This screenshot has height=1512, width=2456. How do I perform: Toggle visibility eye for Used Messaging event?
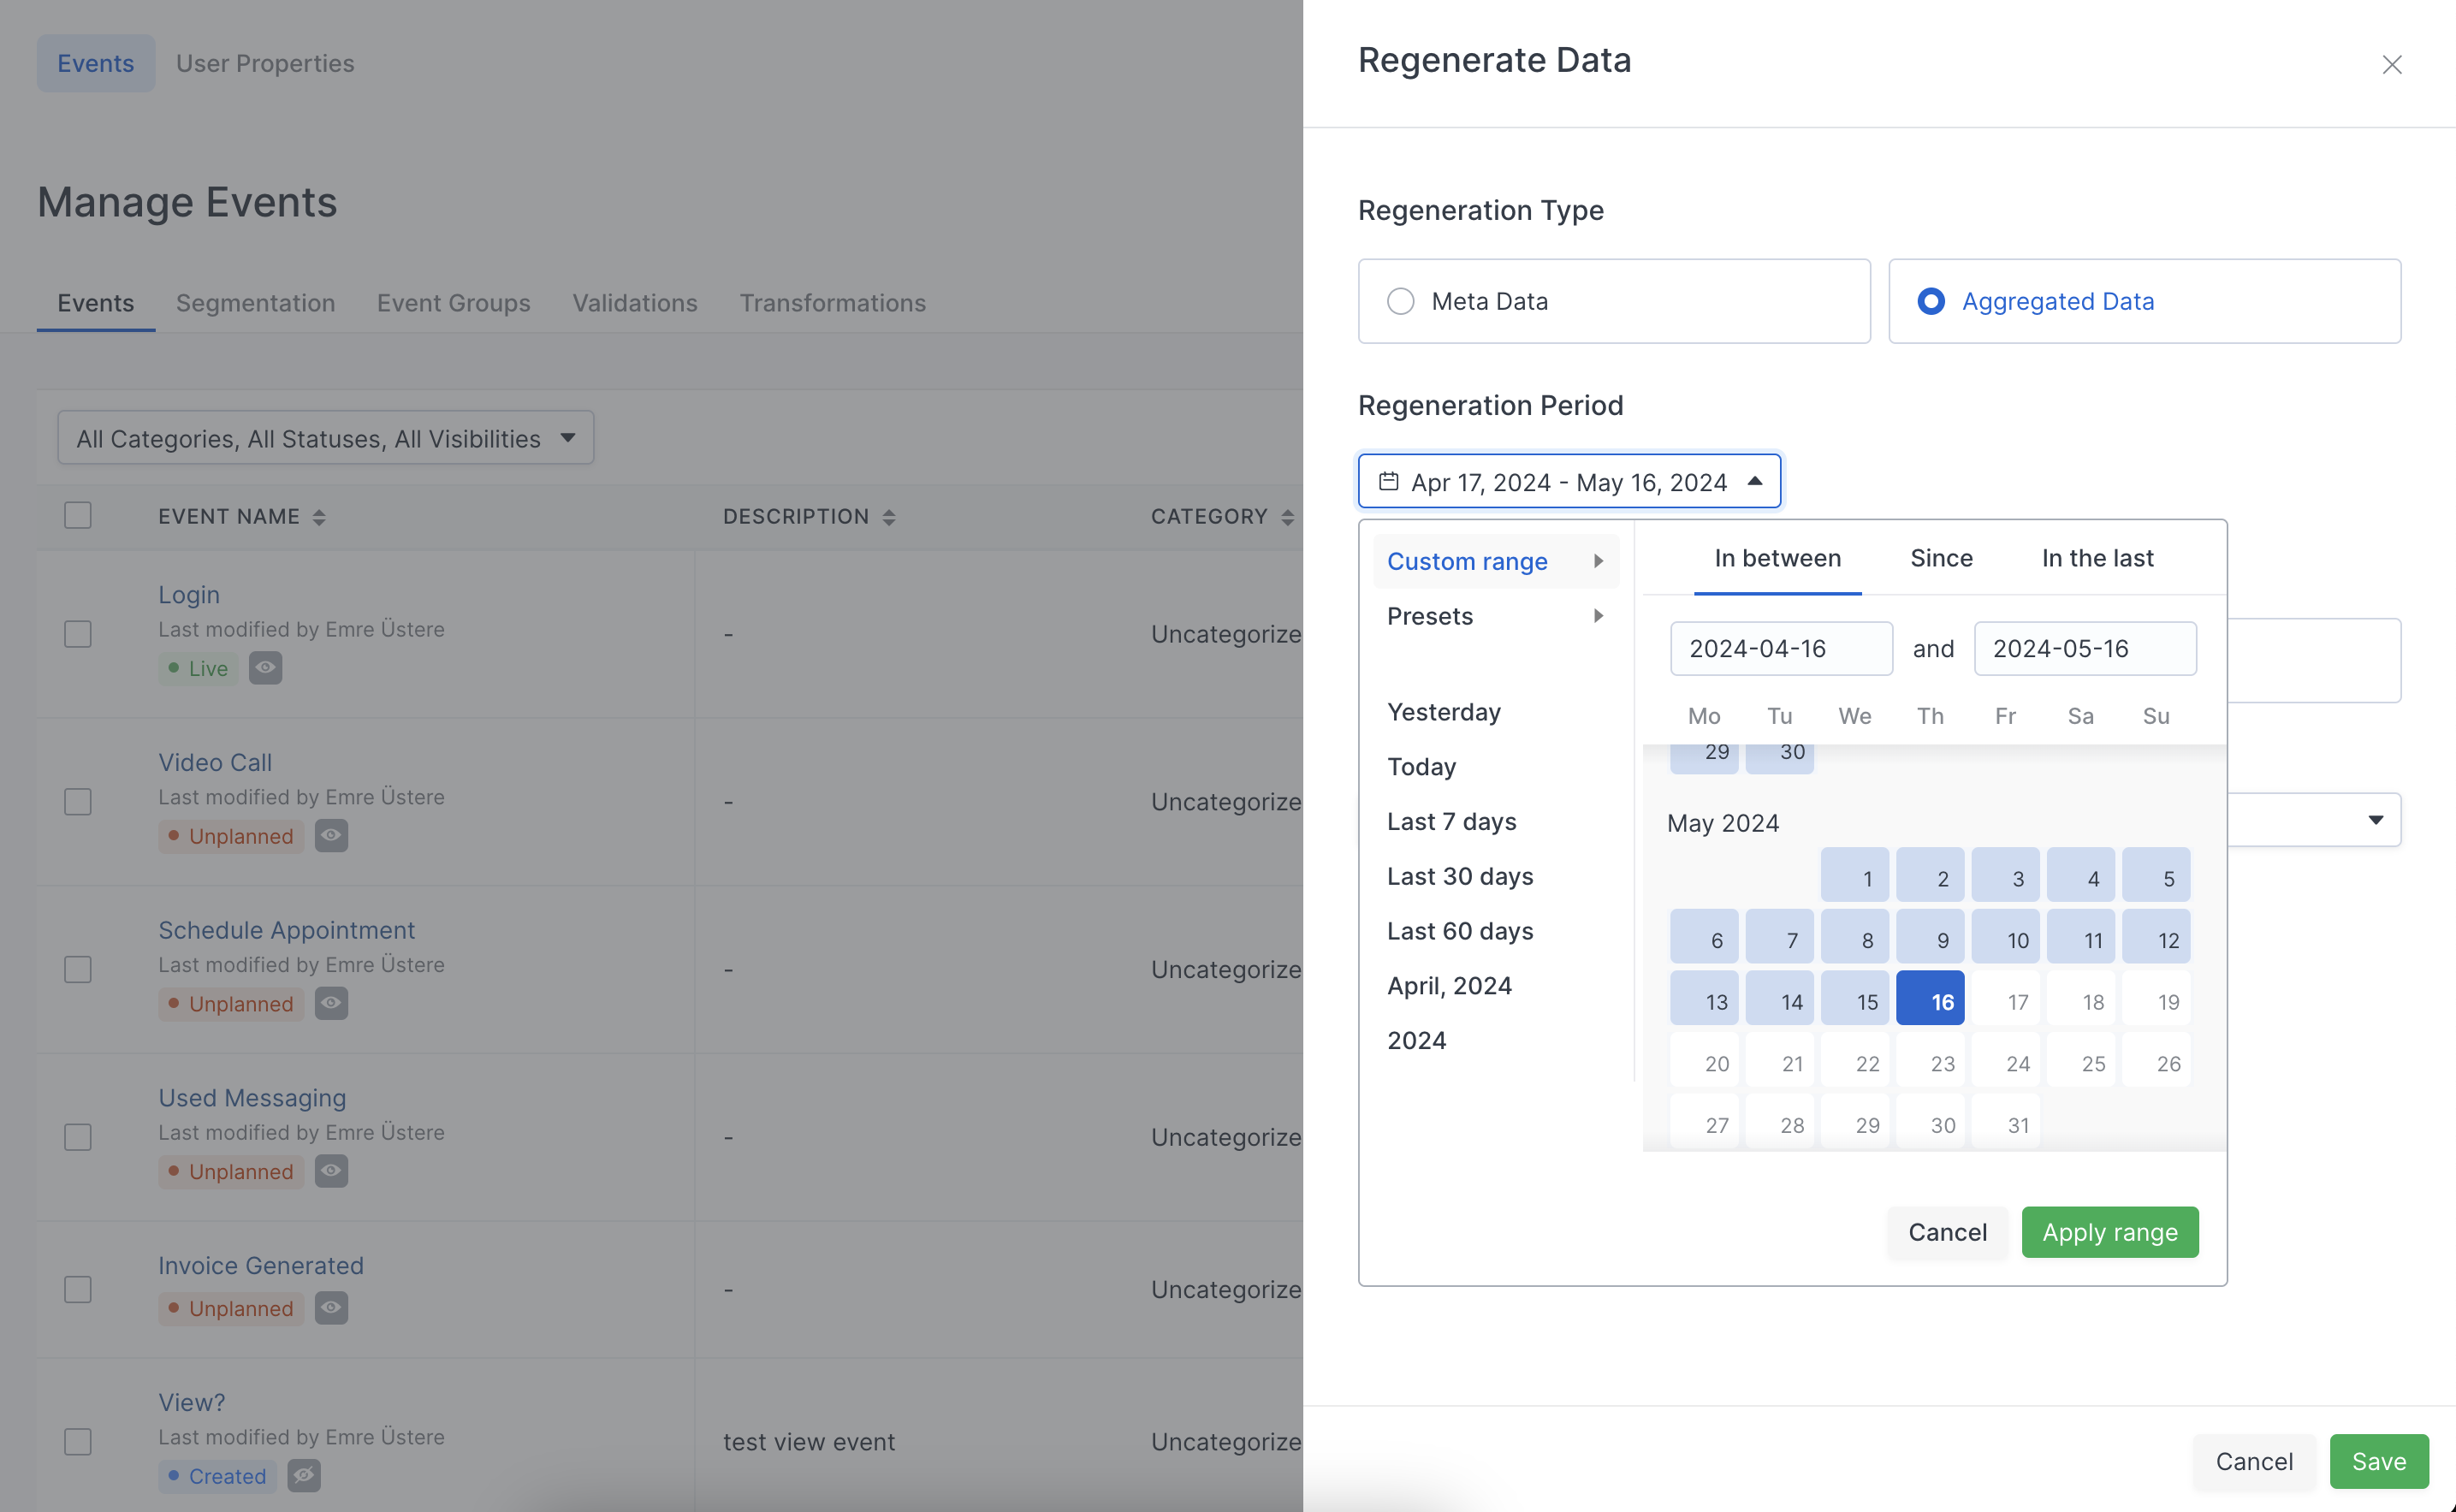tap(331, 1171)
